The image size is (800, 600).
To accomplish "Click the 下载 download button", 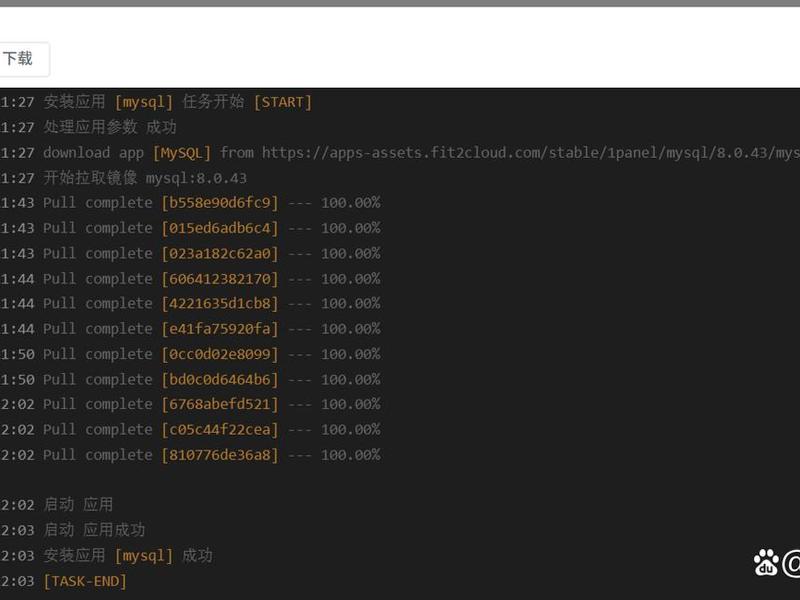I will click(x=24, y=59).
